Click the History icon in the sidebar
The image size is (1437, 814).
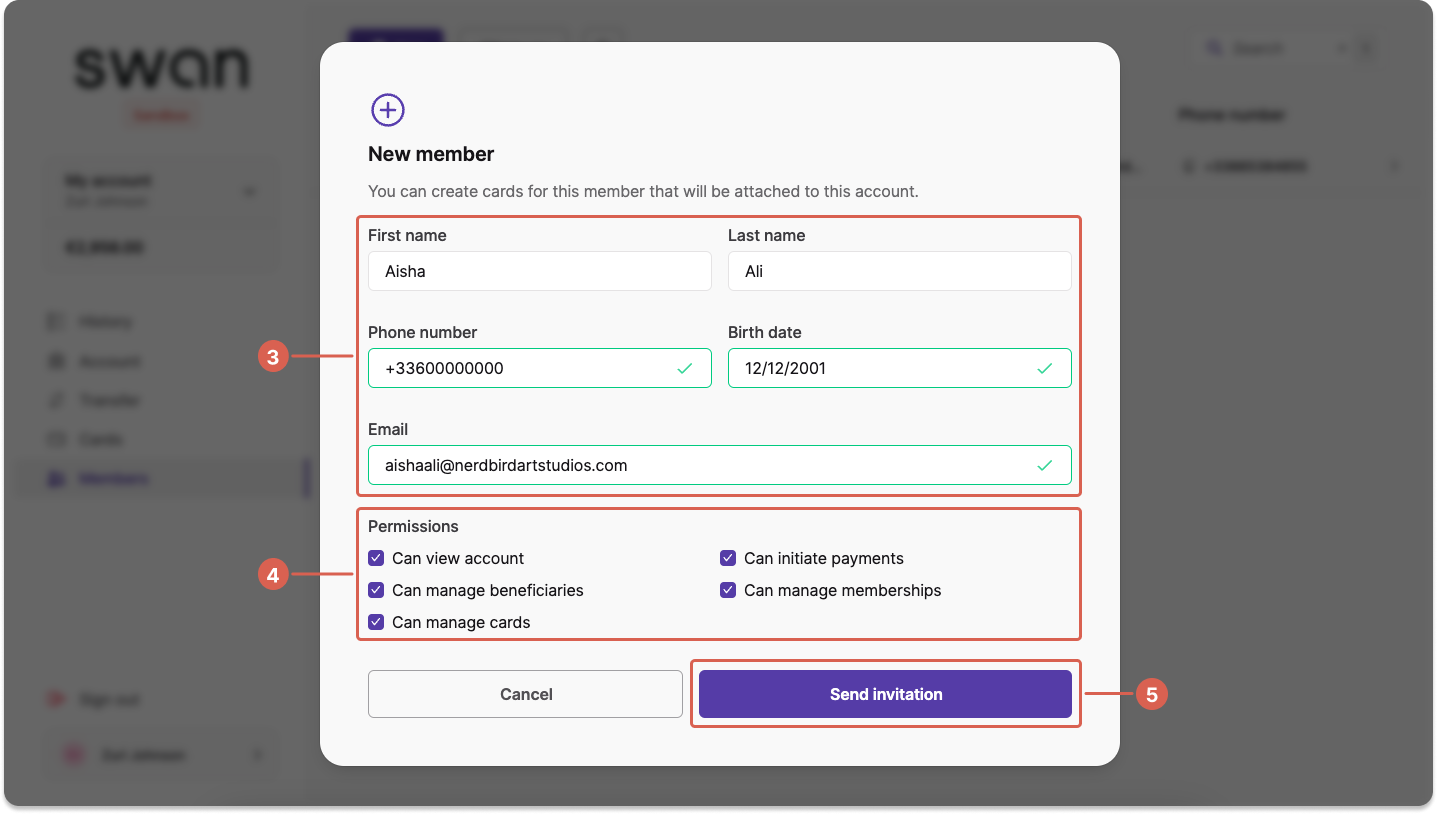tap(56, 322)
